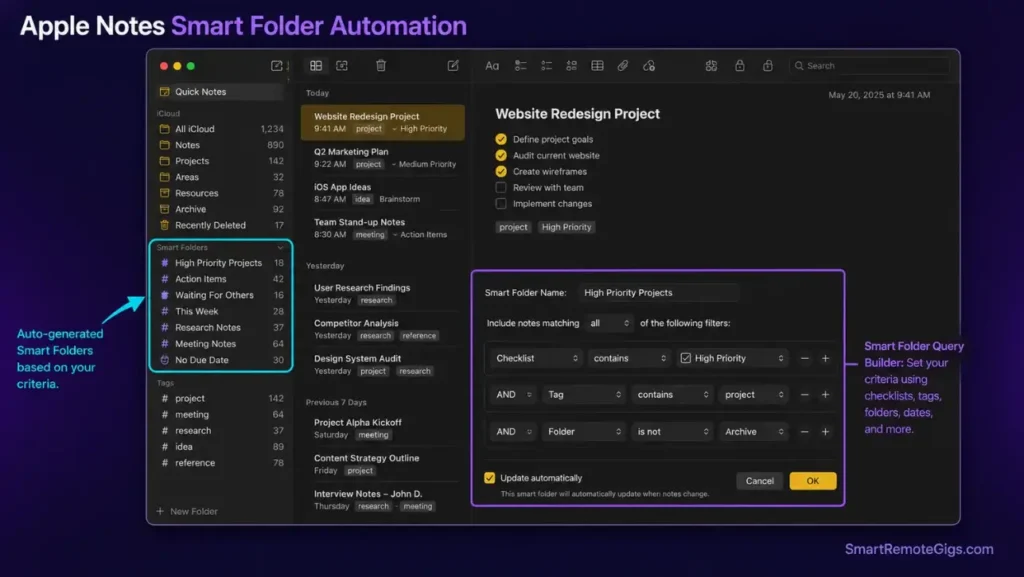The width and height of the screenshot is (1024, 577).
Task: Remove the Tag filter row with minus
Action: point(805,395)
